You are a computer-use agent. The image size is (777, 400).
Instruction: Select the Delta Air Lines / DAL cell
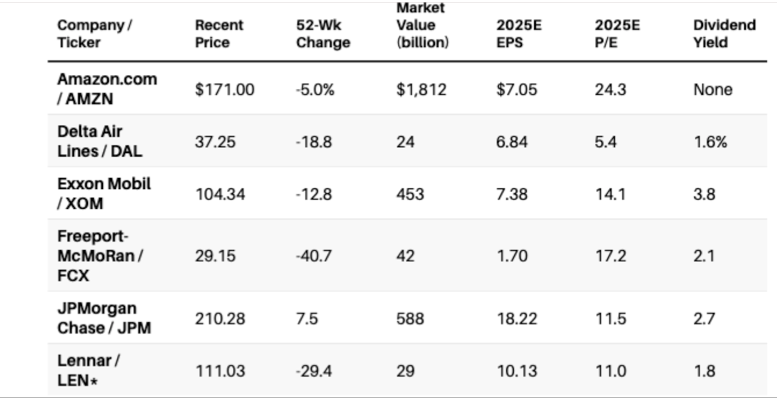click(x=97, y=141)
